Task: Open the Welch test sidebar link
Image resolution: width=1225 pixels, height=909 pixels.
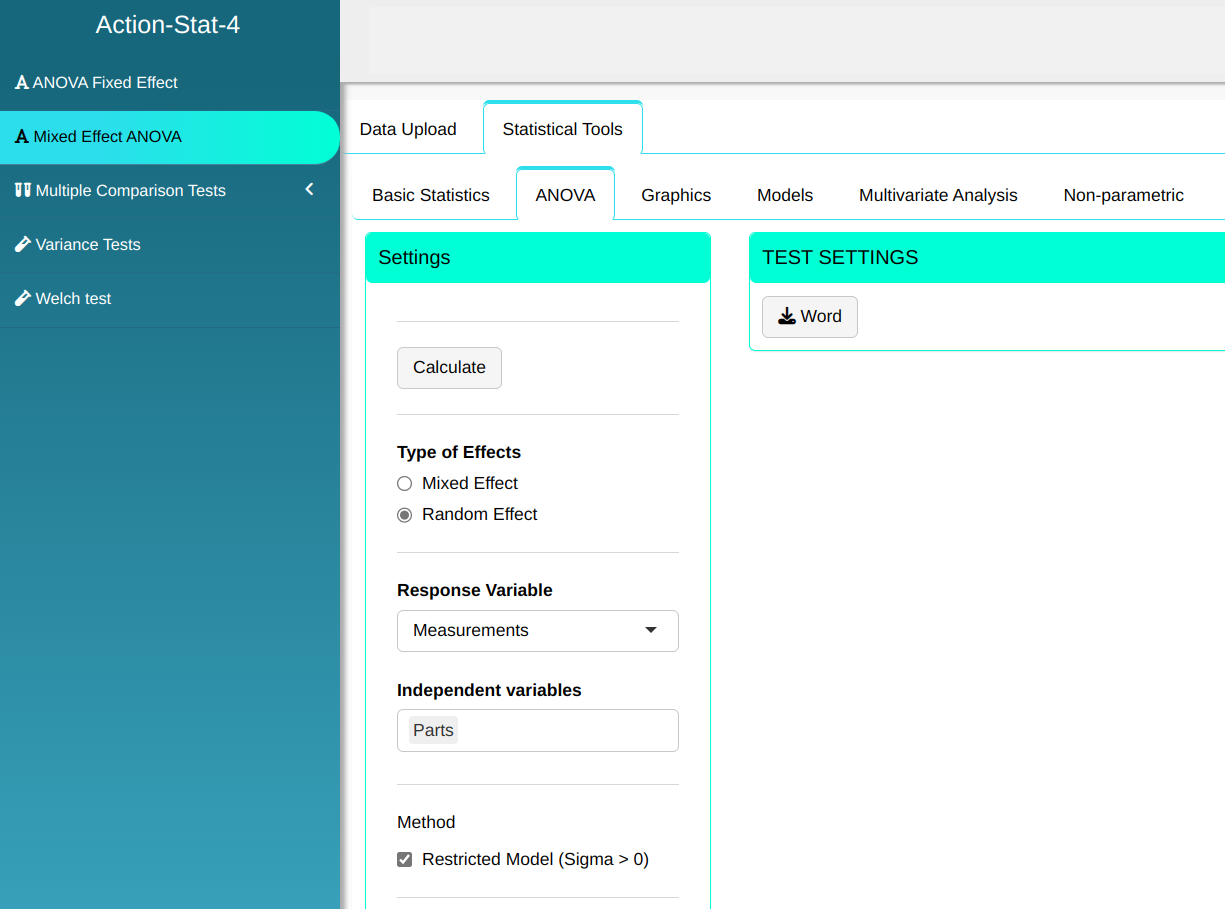Action: [x=73, y=298]
